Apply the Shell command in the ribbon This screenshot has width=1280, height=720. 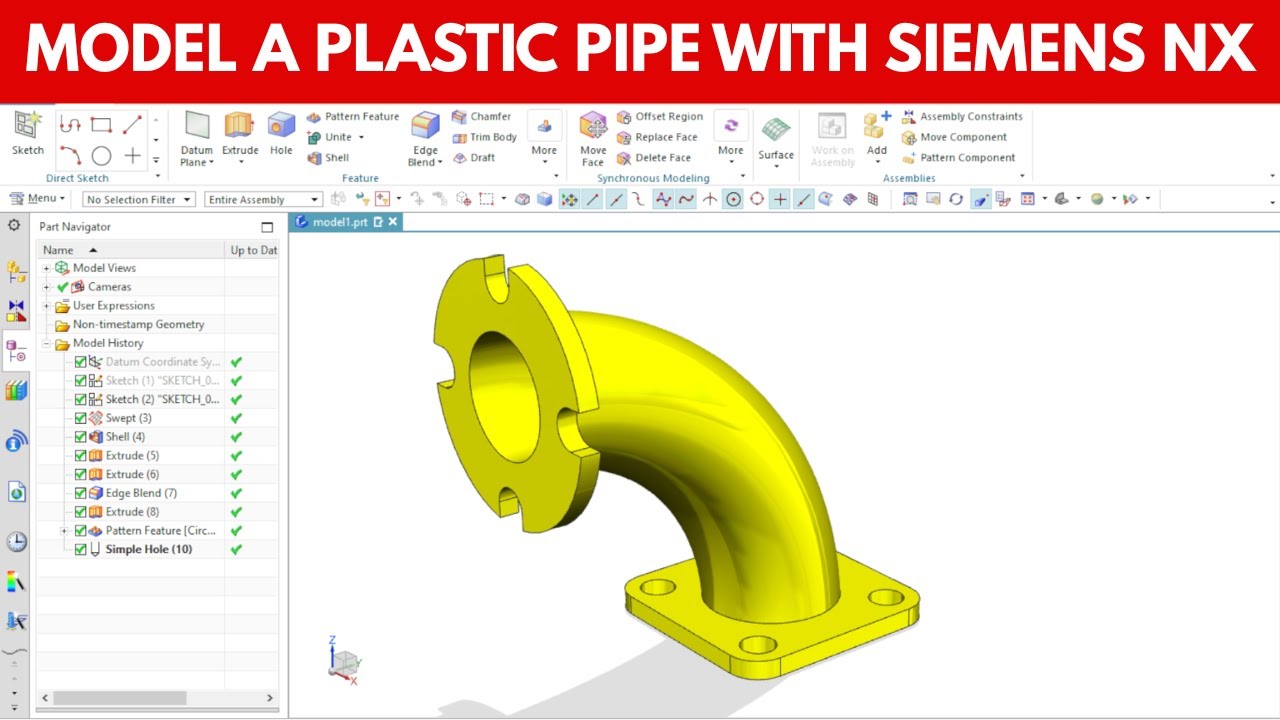[329, 158]
